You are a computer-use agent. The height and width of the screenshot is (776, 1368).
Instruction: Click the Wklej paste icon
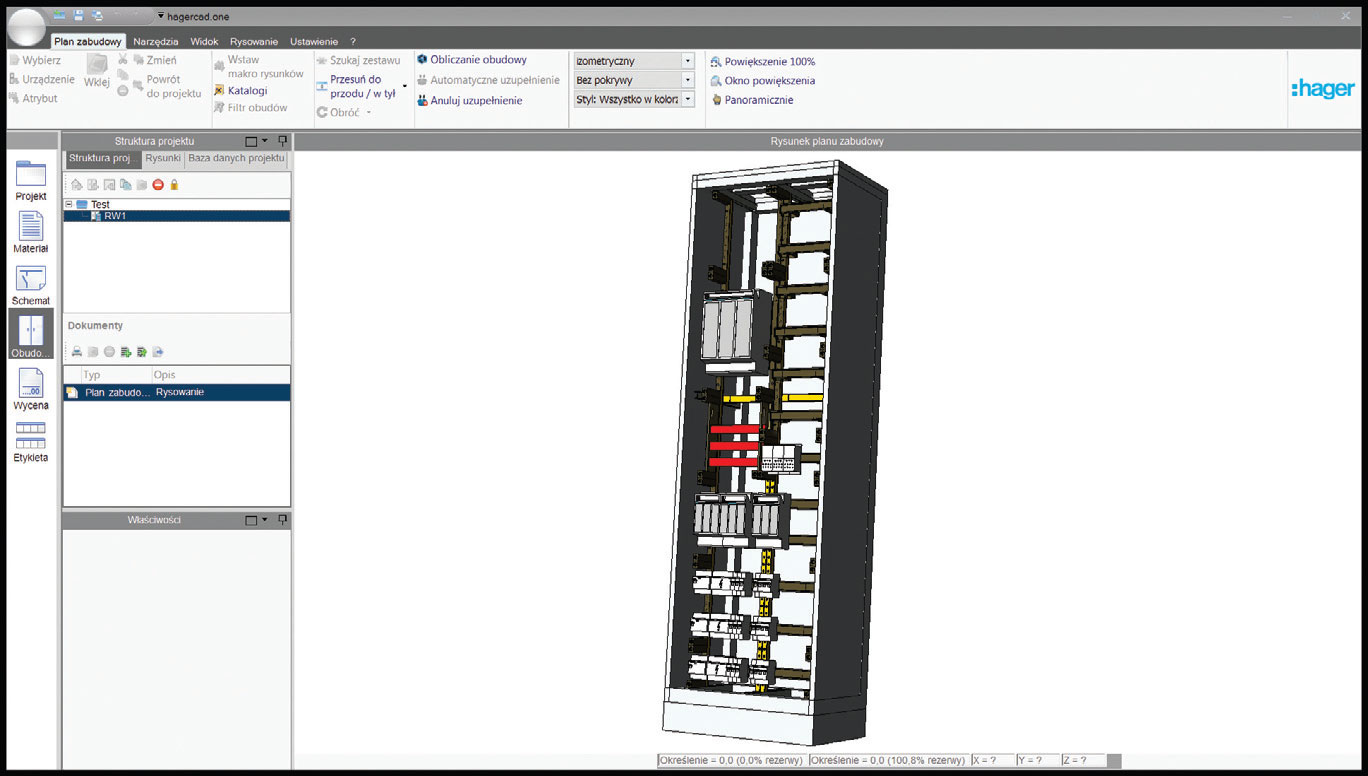click(97, 71)
